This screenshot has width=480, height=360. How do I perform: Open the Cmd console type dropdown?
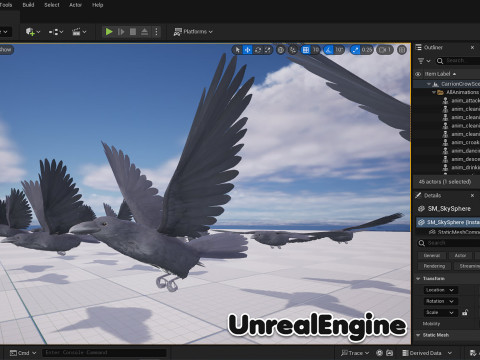click(x=23, y=353)
